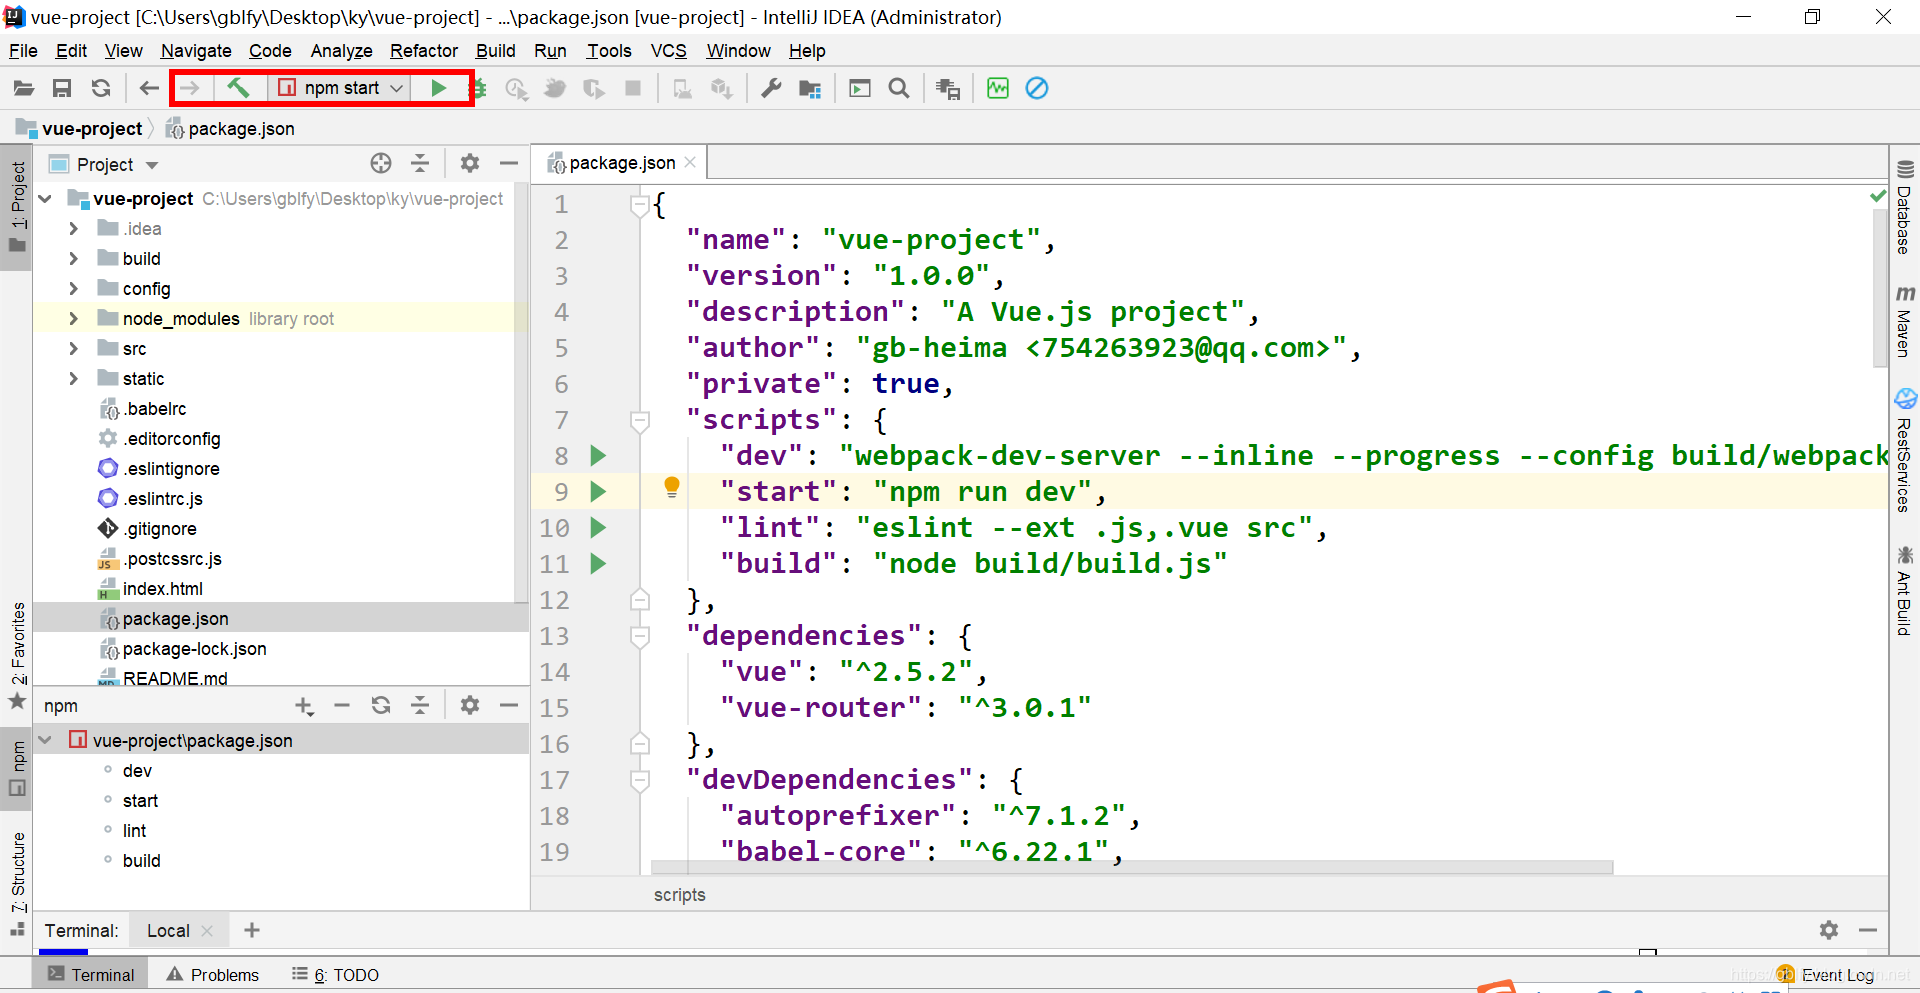This screenshot has height=993, width=1920.
Task: Close the package.json editor tab
Action: coord(690,162)
